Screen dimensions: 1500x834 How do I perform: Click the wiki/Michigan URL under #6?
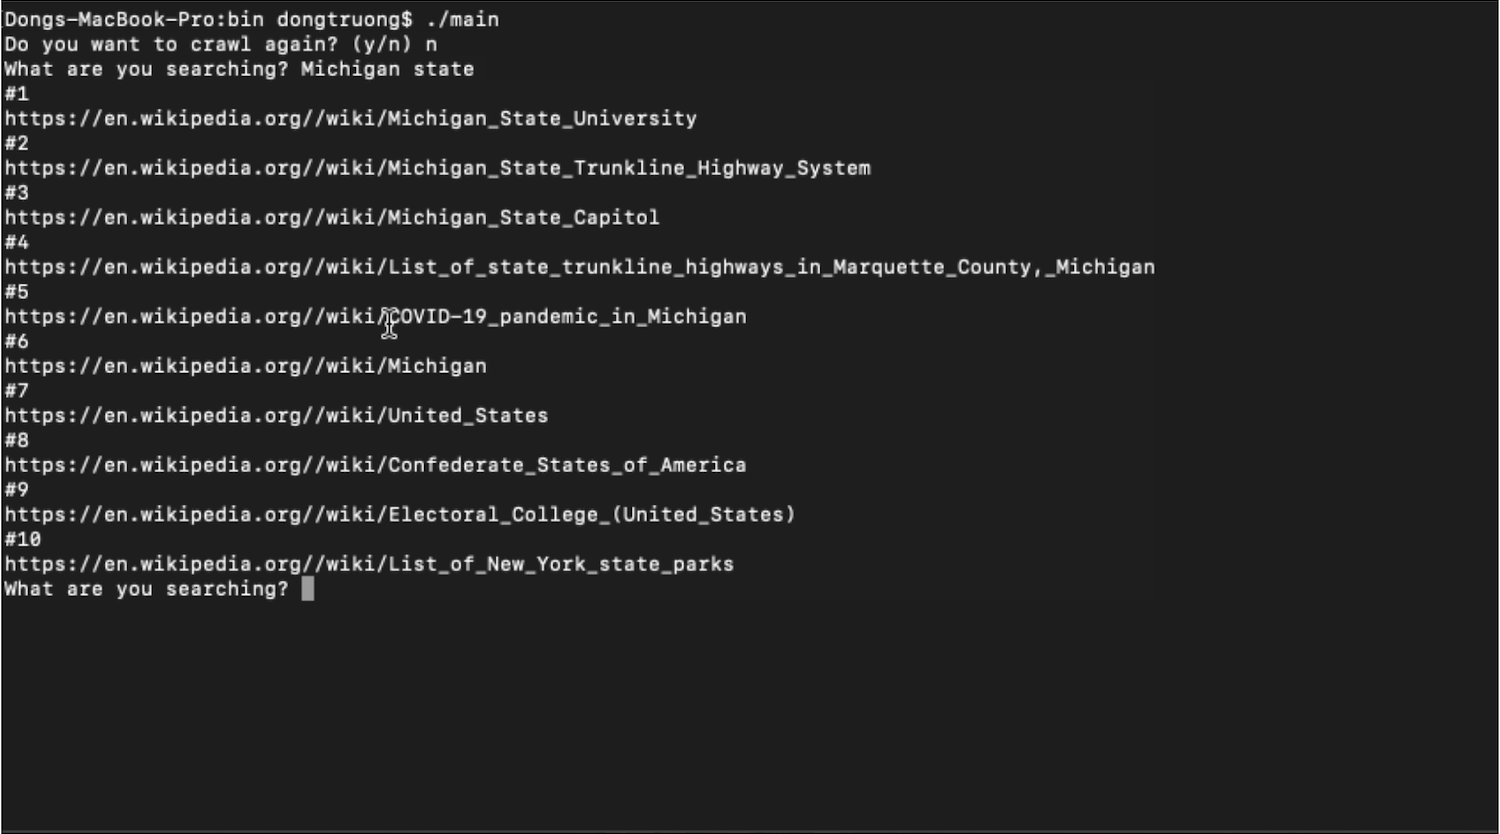click(245, 366)
